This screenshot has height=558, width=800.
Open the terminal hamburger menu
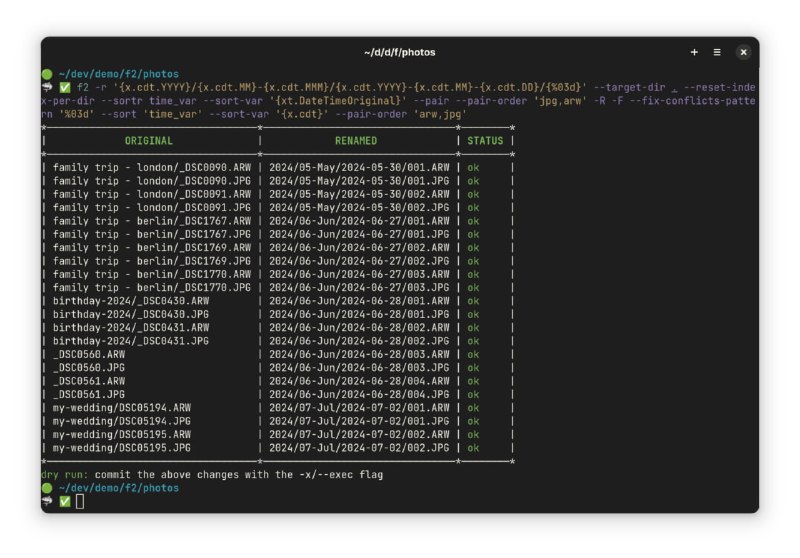click(x=717, y=52)
